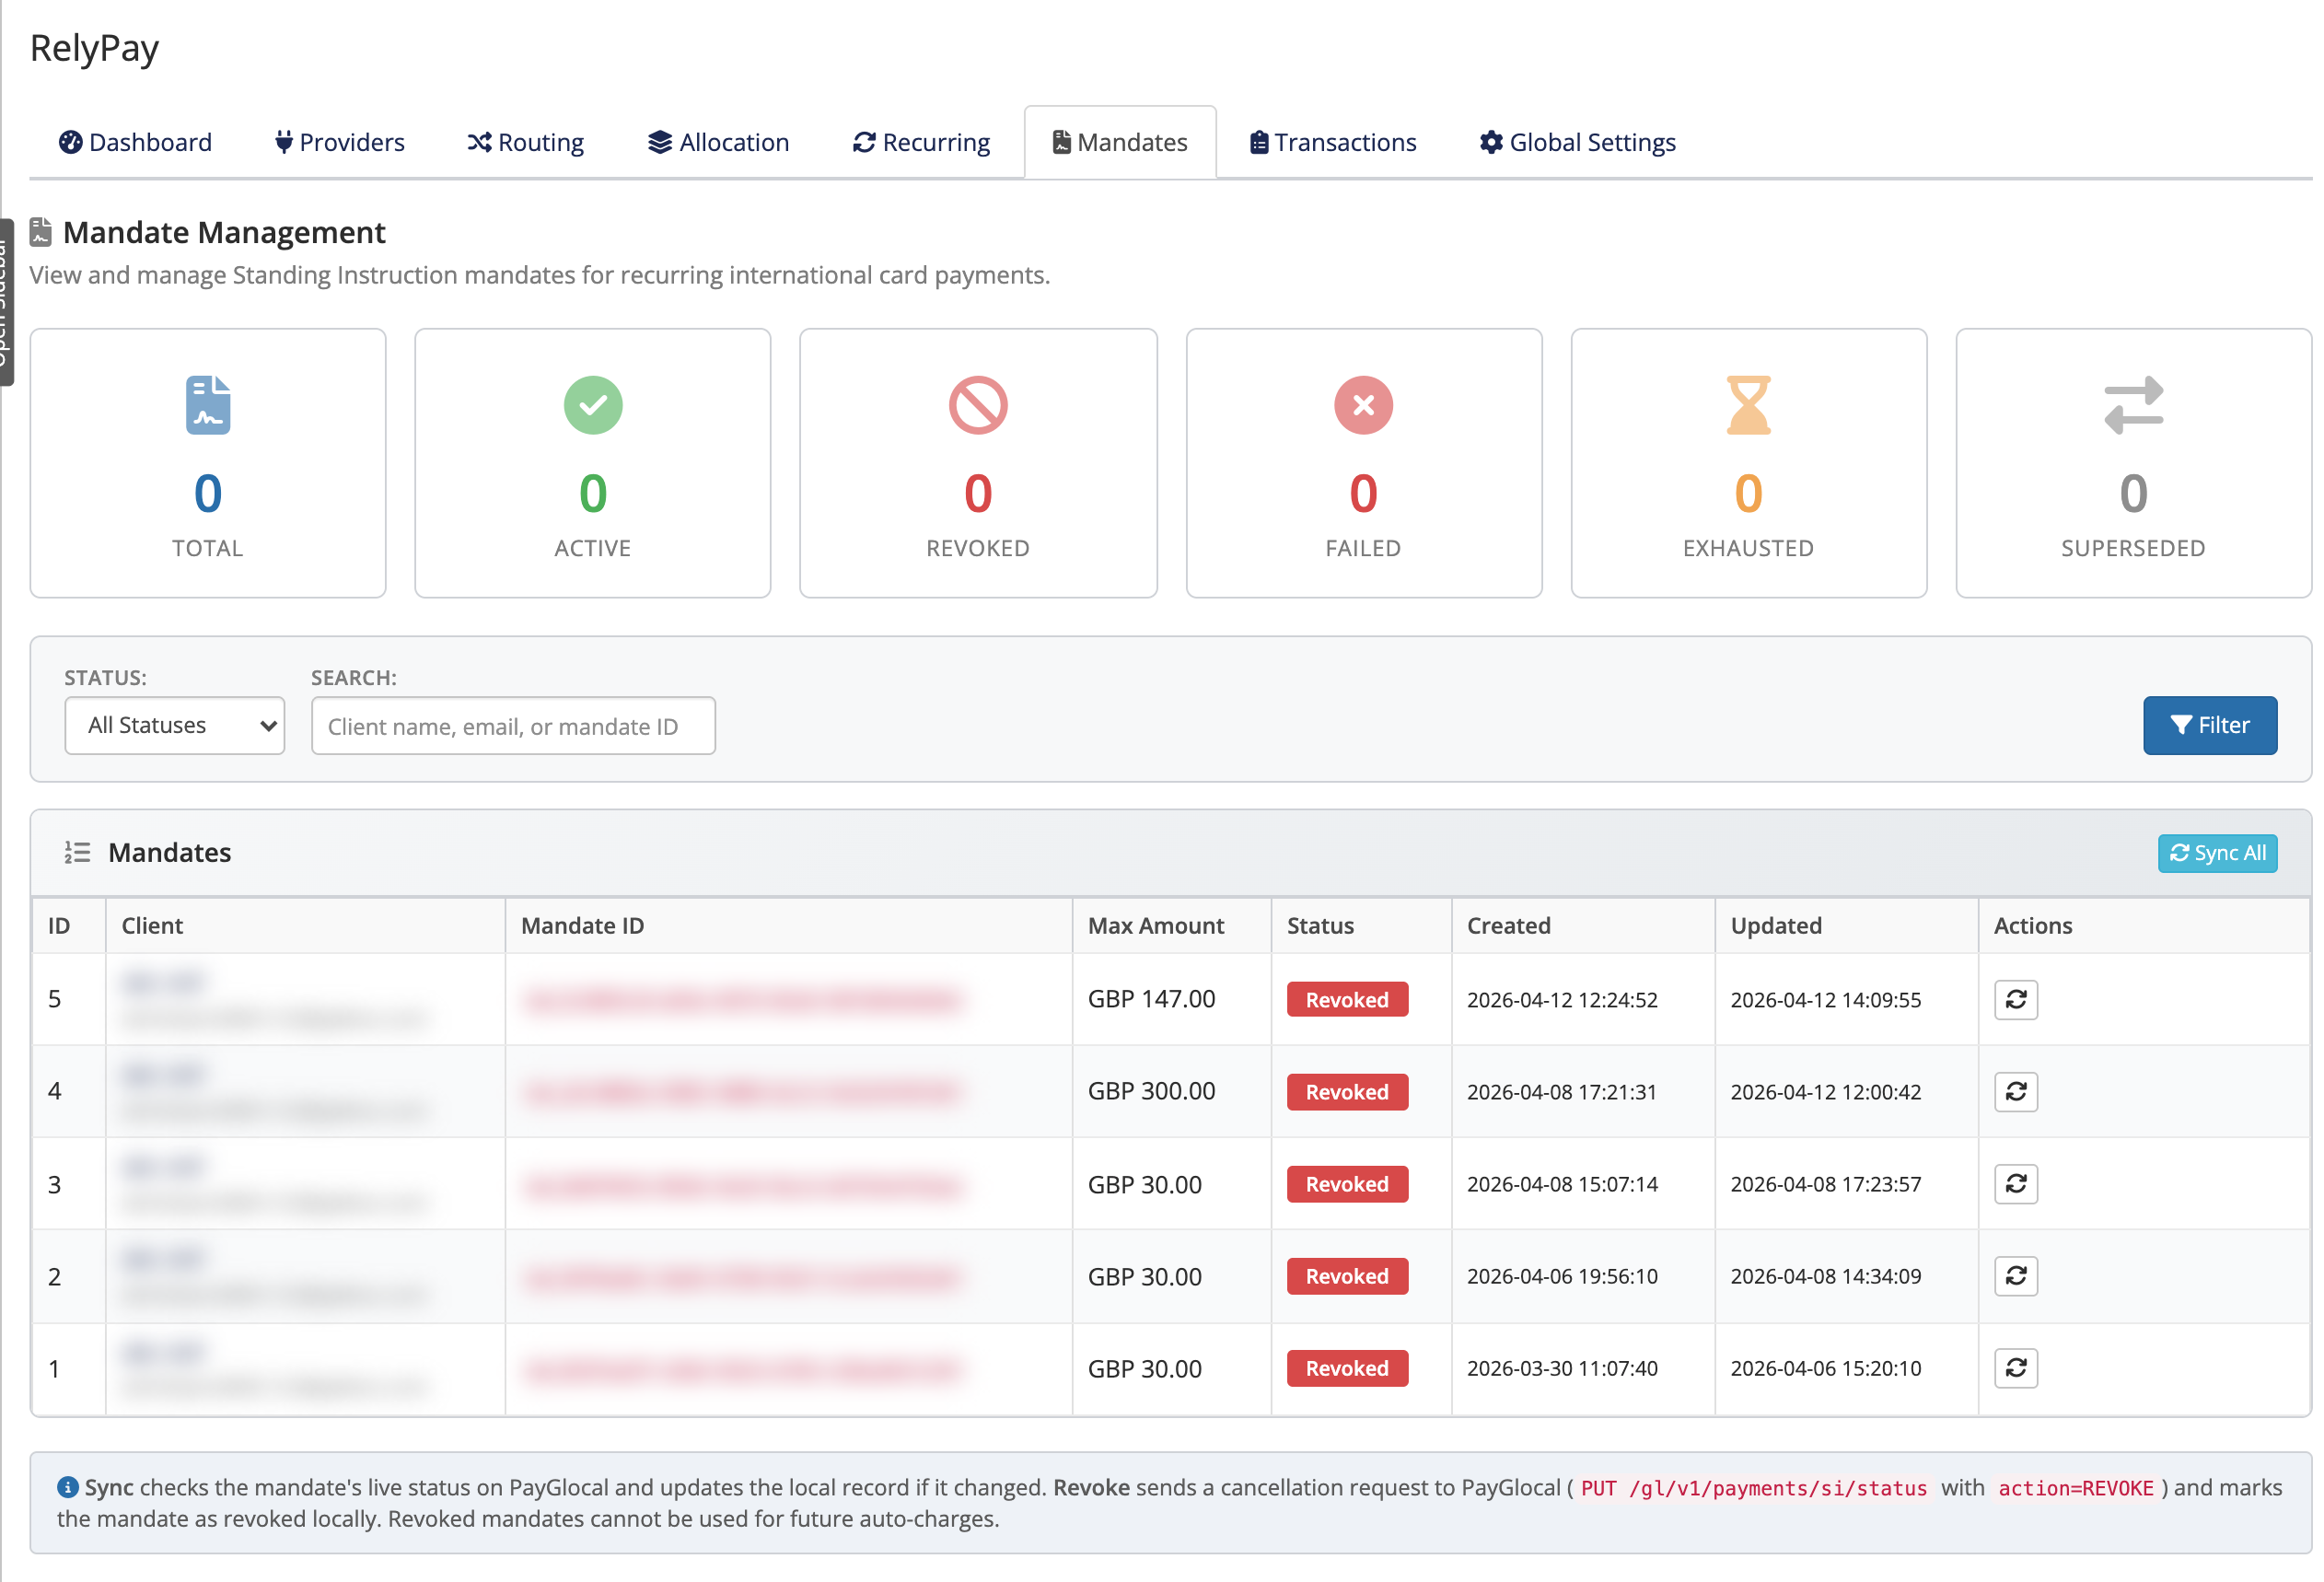Open the Allocation tab

pyautogui.click(x=719, y=142)
